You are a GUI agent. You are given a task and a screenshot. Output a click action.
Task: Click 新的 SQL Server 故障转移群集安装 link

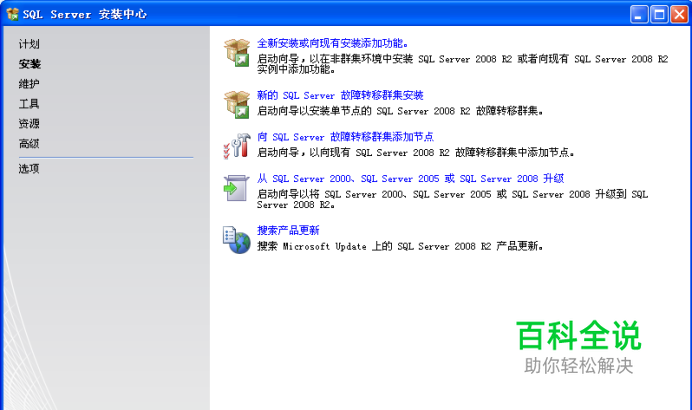(x=340, y=95)
